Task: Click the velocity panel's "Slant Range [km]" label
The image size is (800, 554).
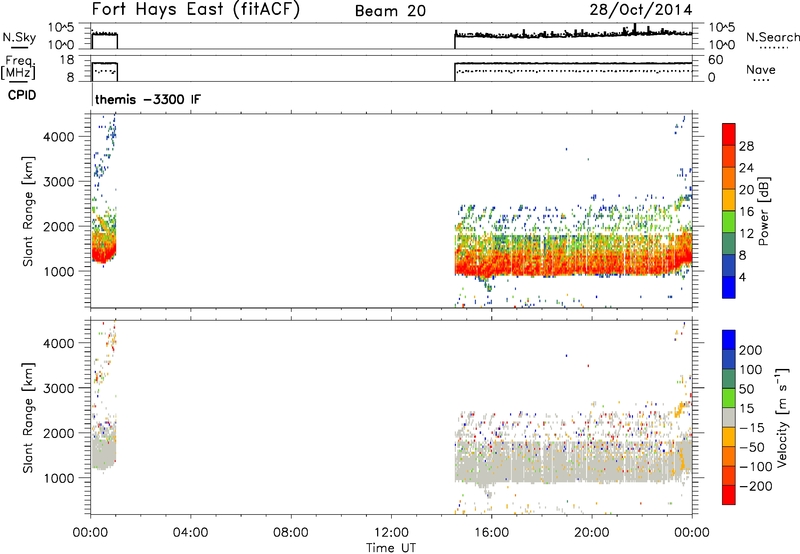Action: point(28,418)
